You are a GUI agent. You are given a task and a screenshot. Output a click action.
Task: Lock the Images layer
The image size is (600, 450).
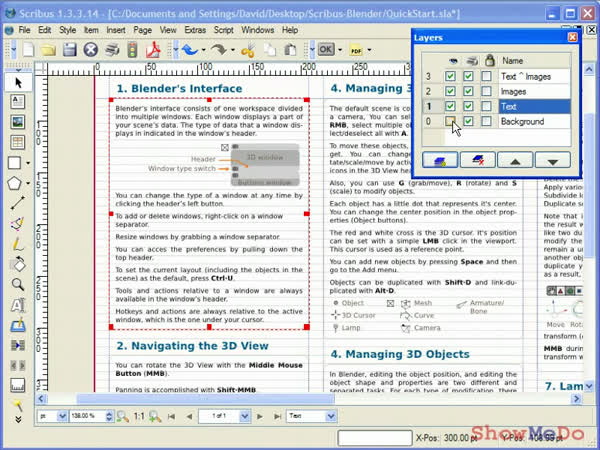486,91
